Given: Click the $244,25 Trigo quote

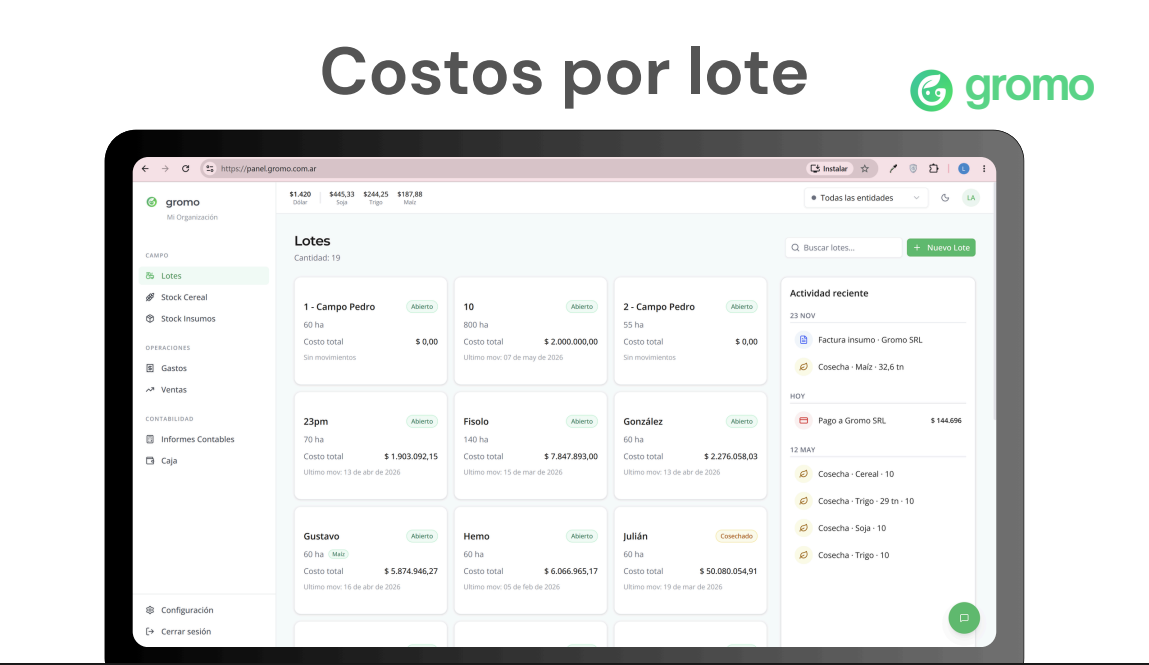Looking at the screenshot, I should tap(376, 198).
